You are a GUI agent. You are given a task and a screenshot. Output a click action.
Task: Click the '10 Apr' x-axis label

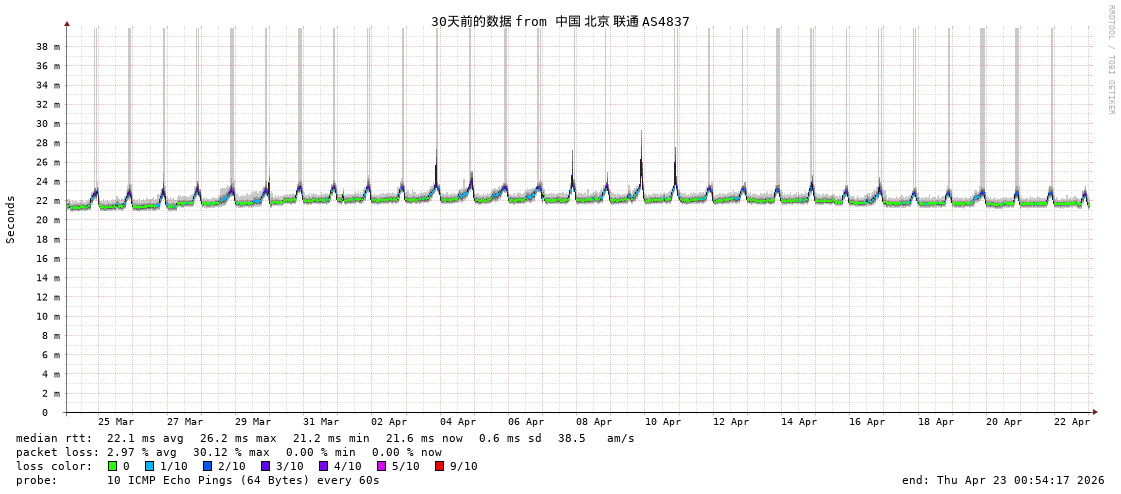click(663, 423)
